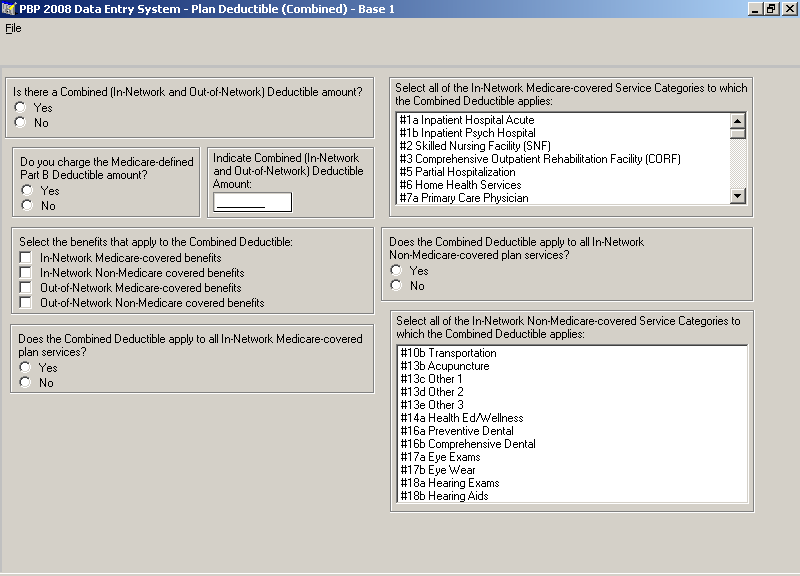This screenshot has height=576, width=800.
Task: Select #6 Home Health Services
Action: (x=564, y=185)
